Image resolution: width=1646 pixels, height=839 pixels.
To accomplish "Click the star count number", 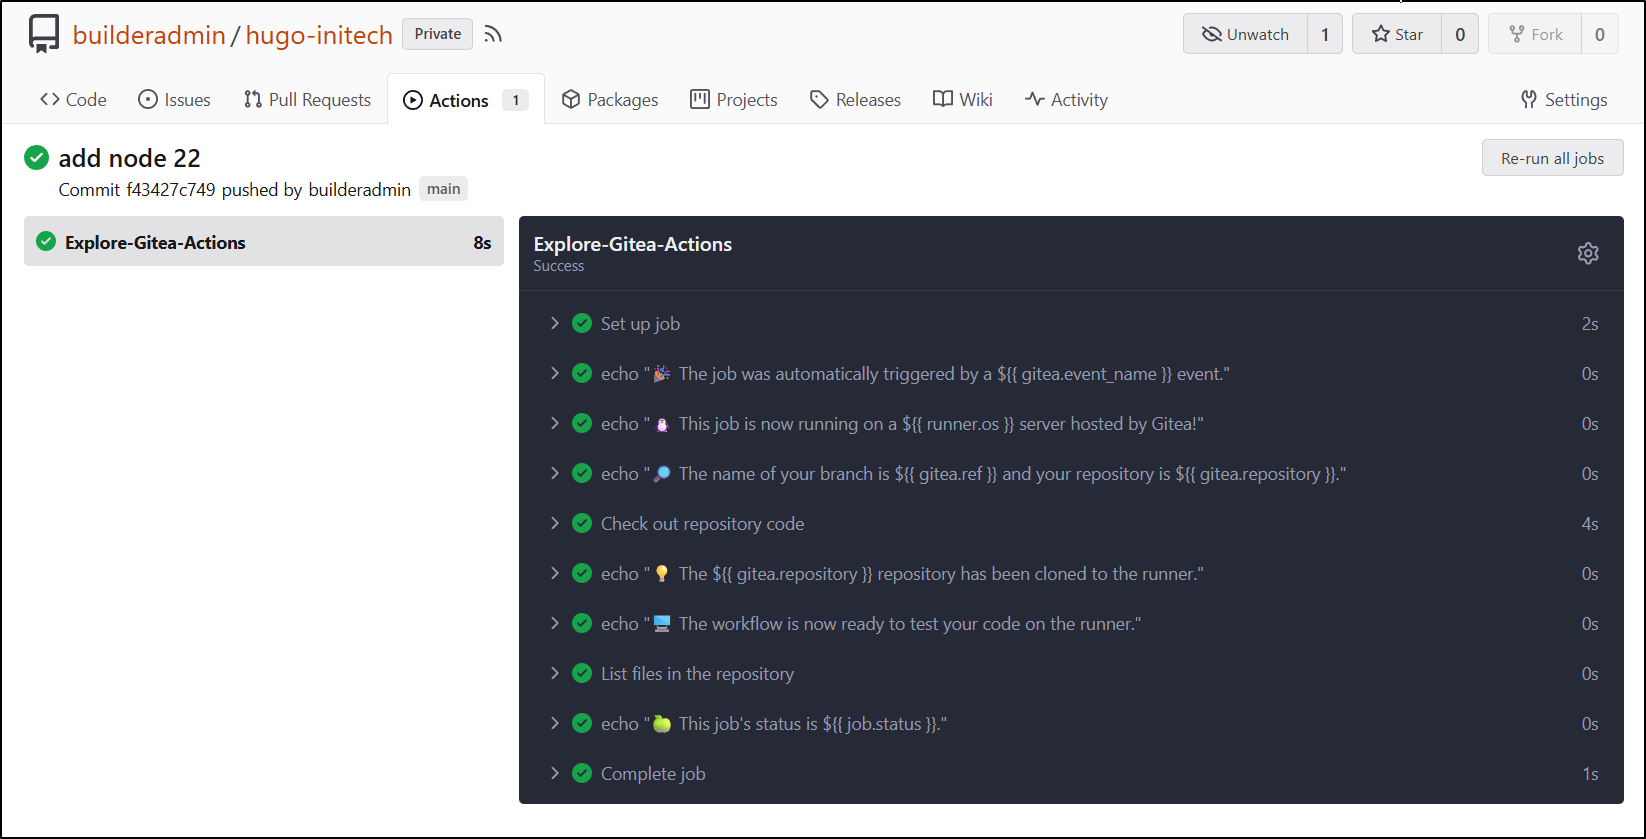I will pos(1460,34).
